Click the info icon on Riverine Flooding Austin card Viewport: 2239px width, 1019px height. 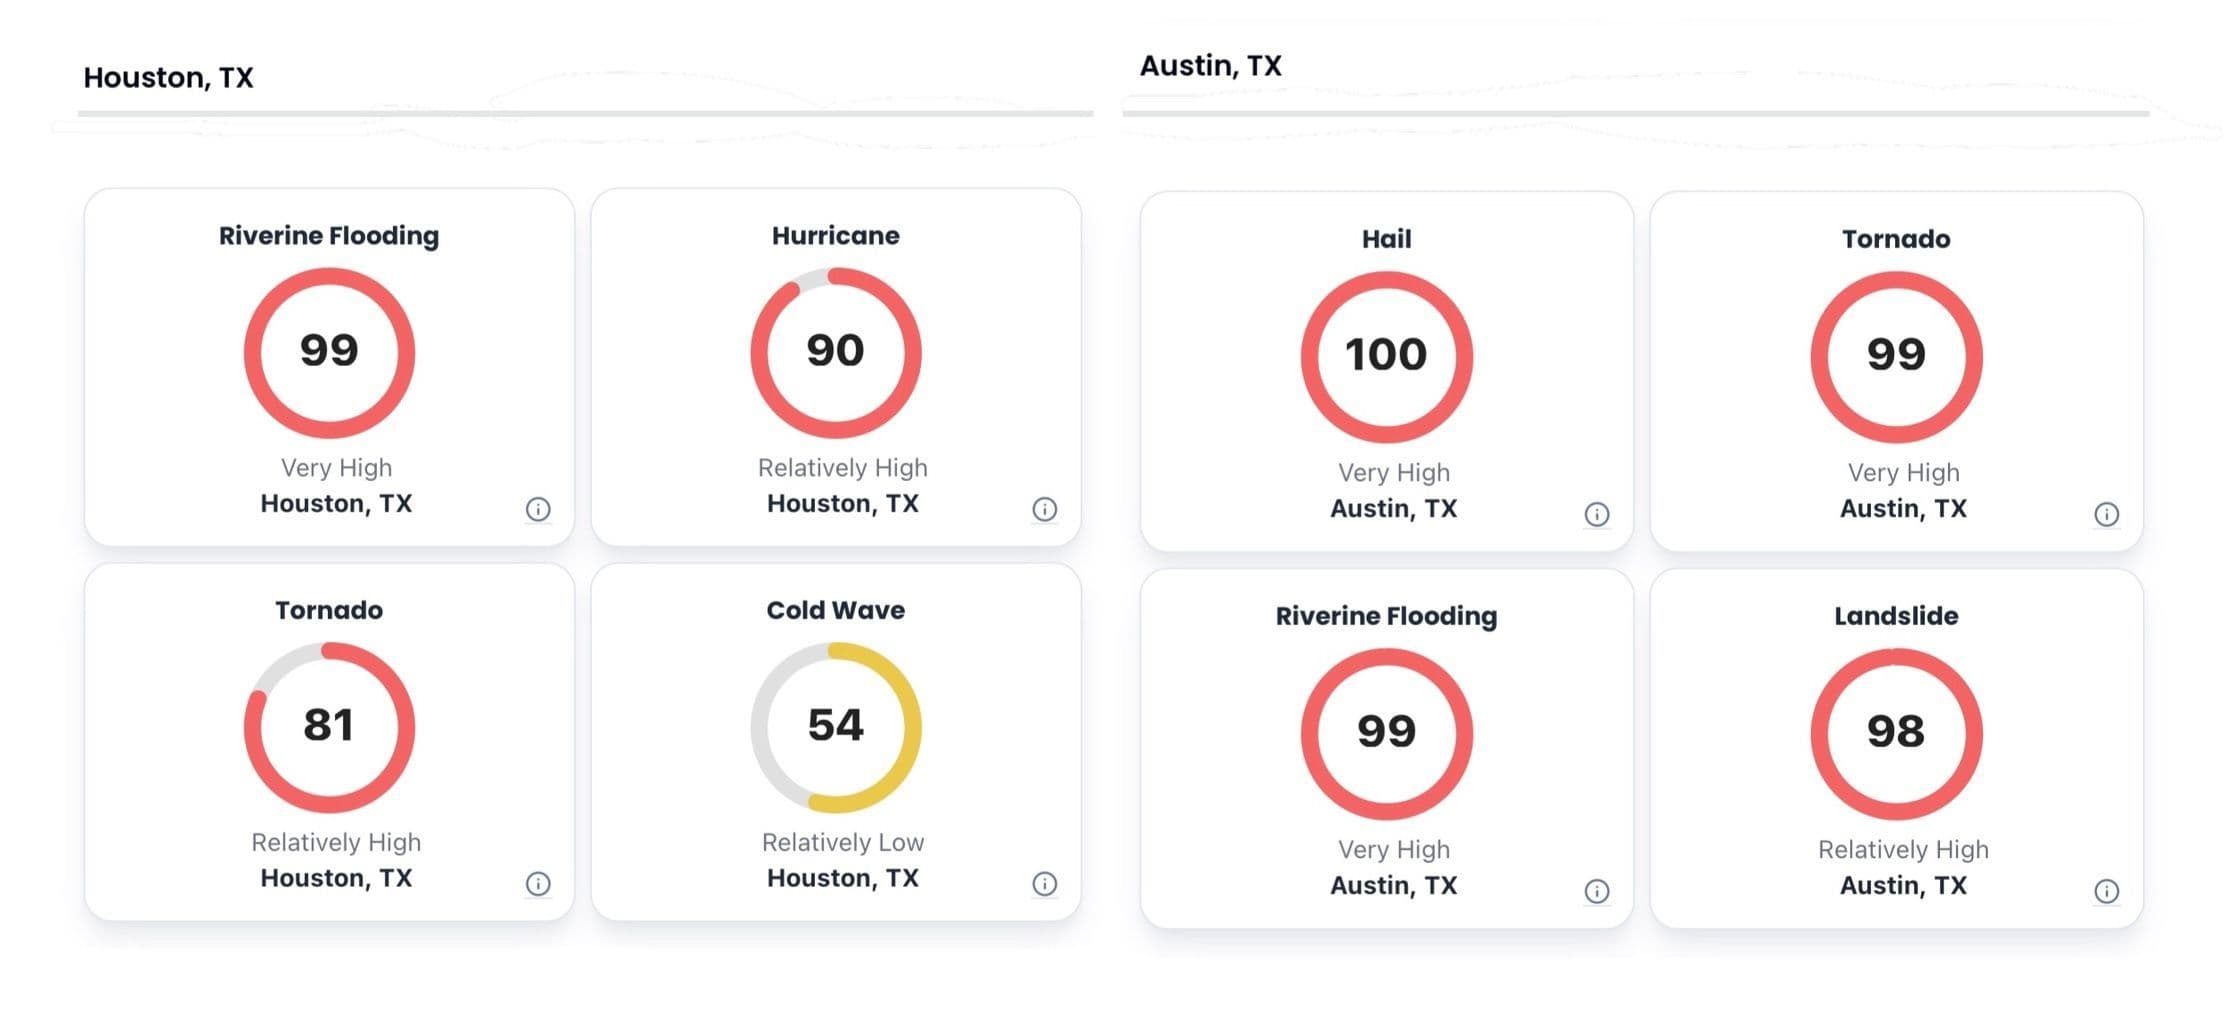pos(1597,891)
